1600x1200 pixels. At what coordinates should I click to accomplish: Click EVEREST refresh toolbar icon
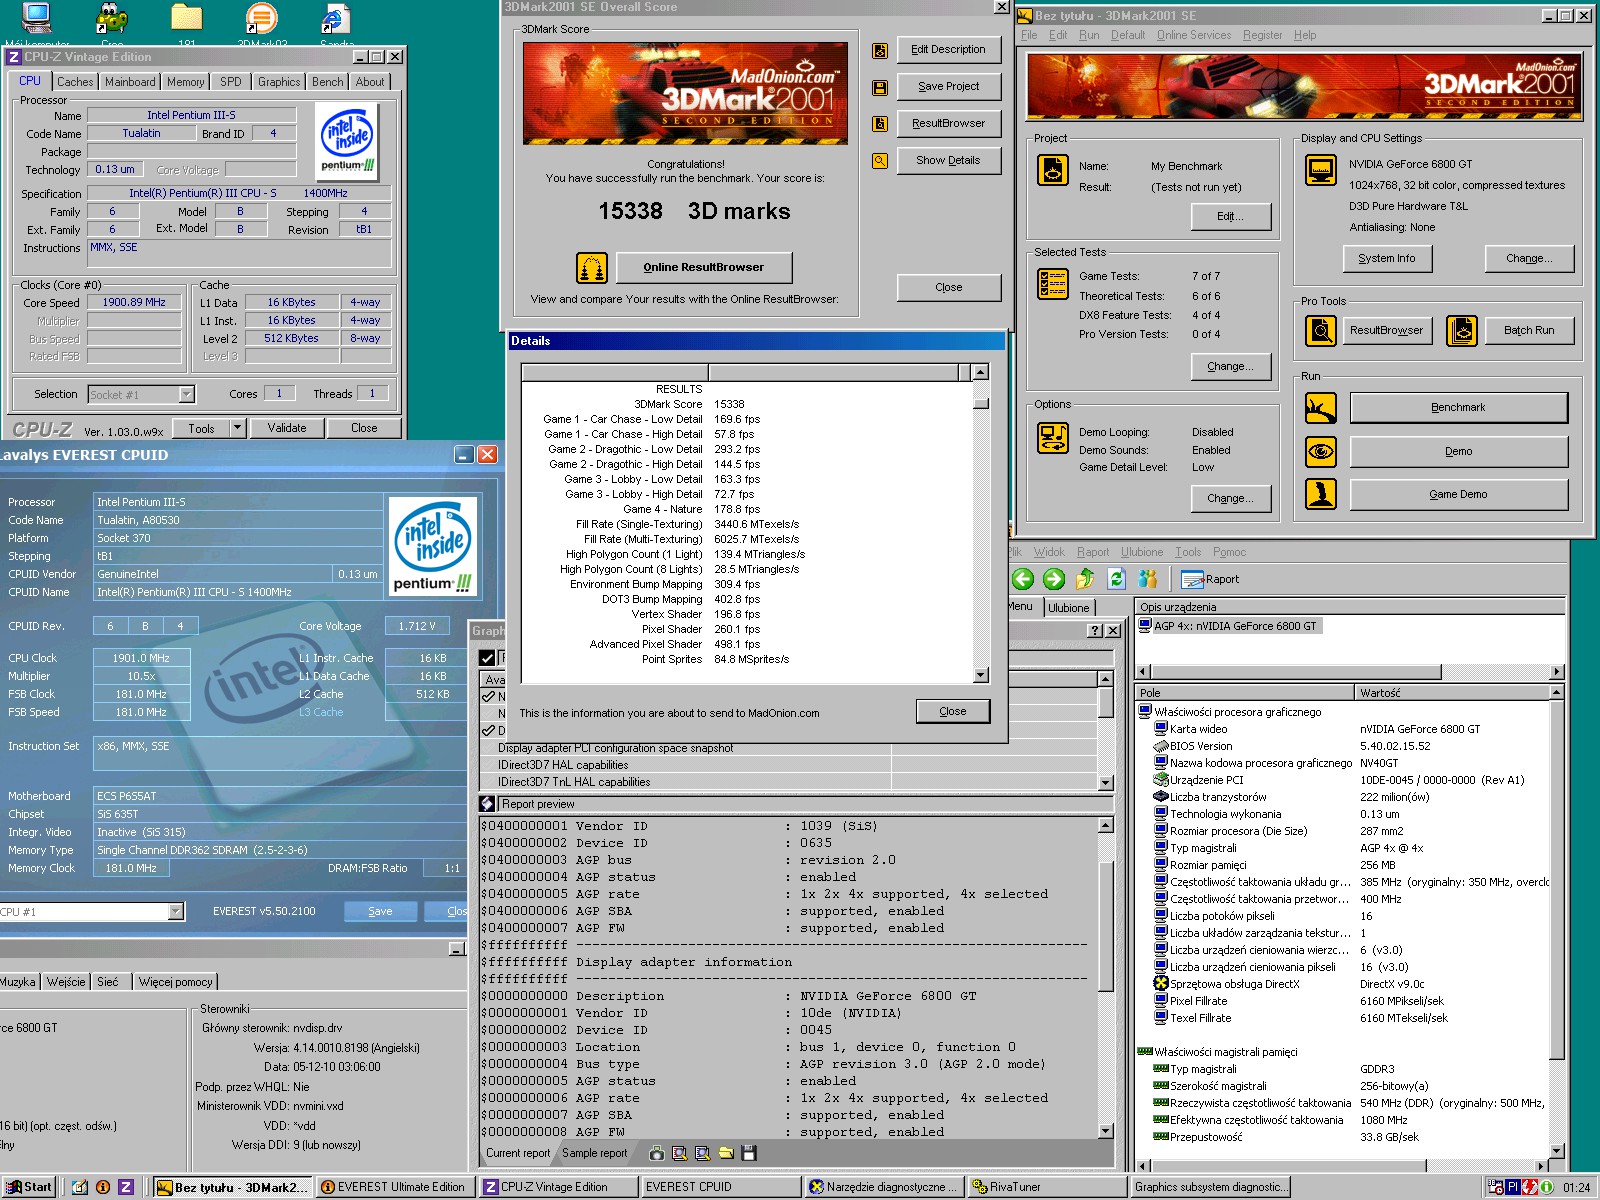tap(1117, 579)
